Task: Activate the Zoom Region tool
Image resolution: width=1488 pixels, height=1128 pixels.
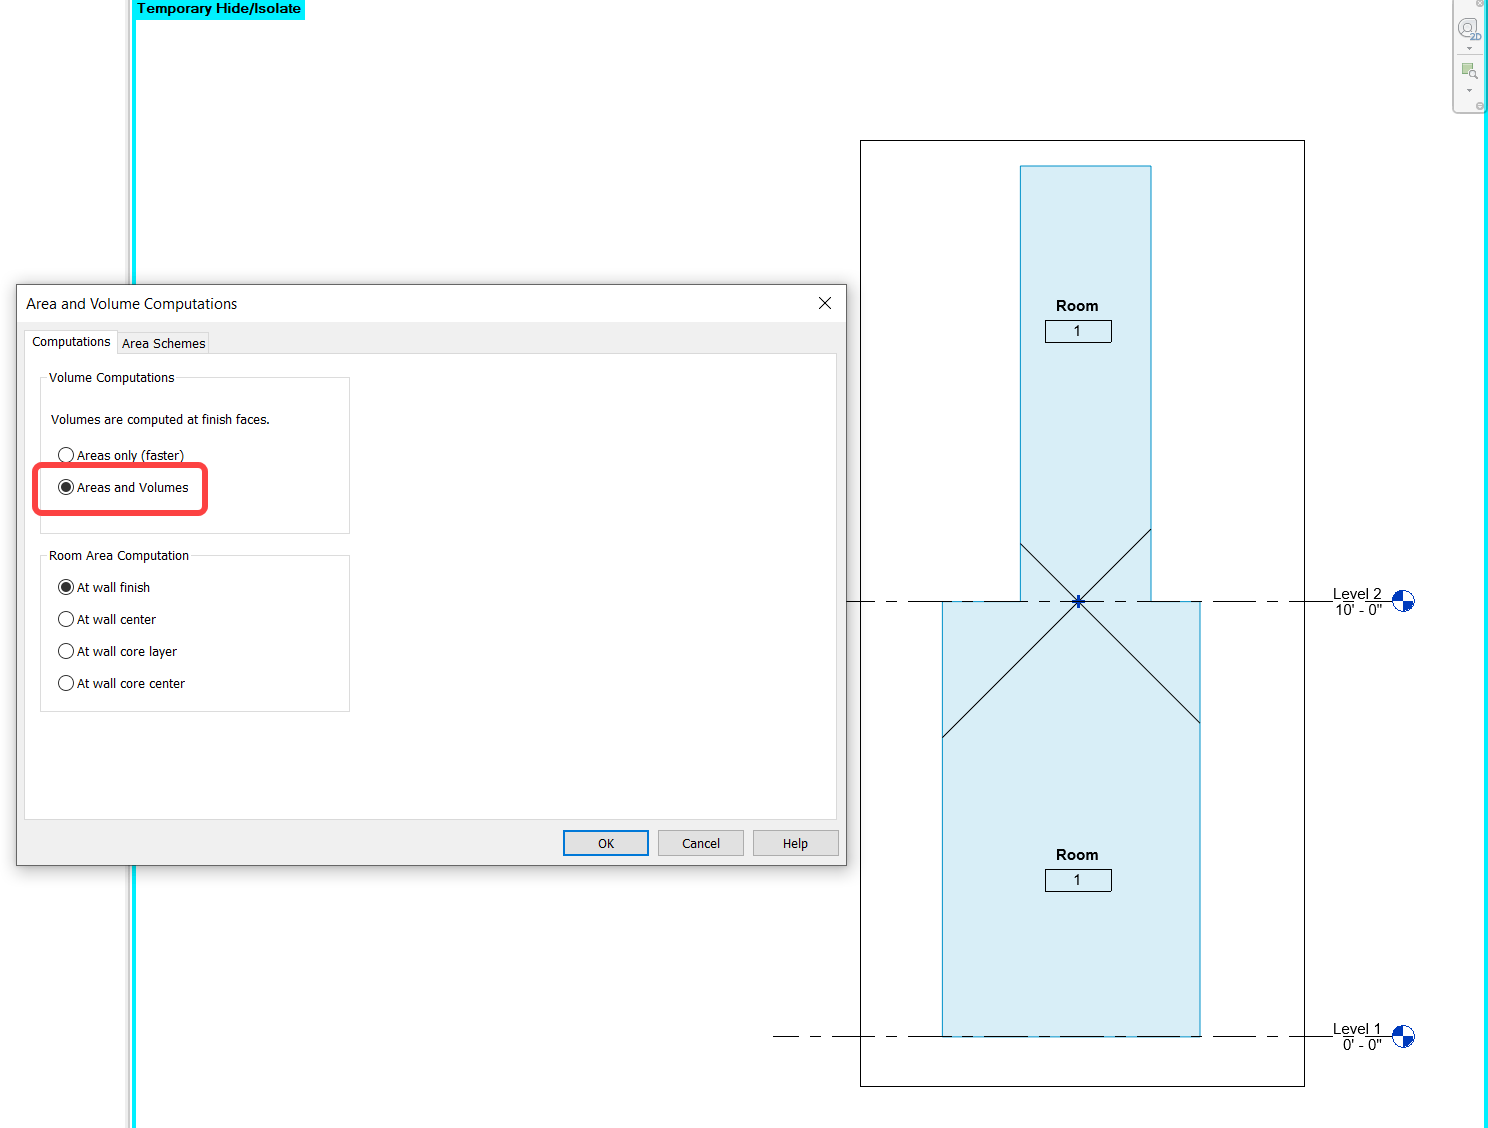Action: pyautogui.click(x=1468, y=69)
